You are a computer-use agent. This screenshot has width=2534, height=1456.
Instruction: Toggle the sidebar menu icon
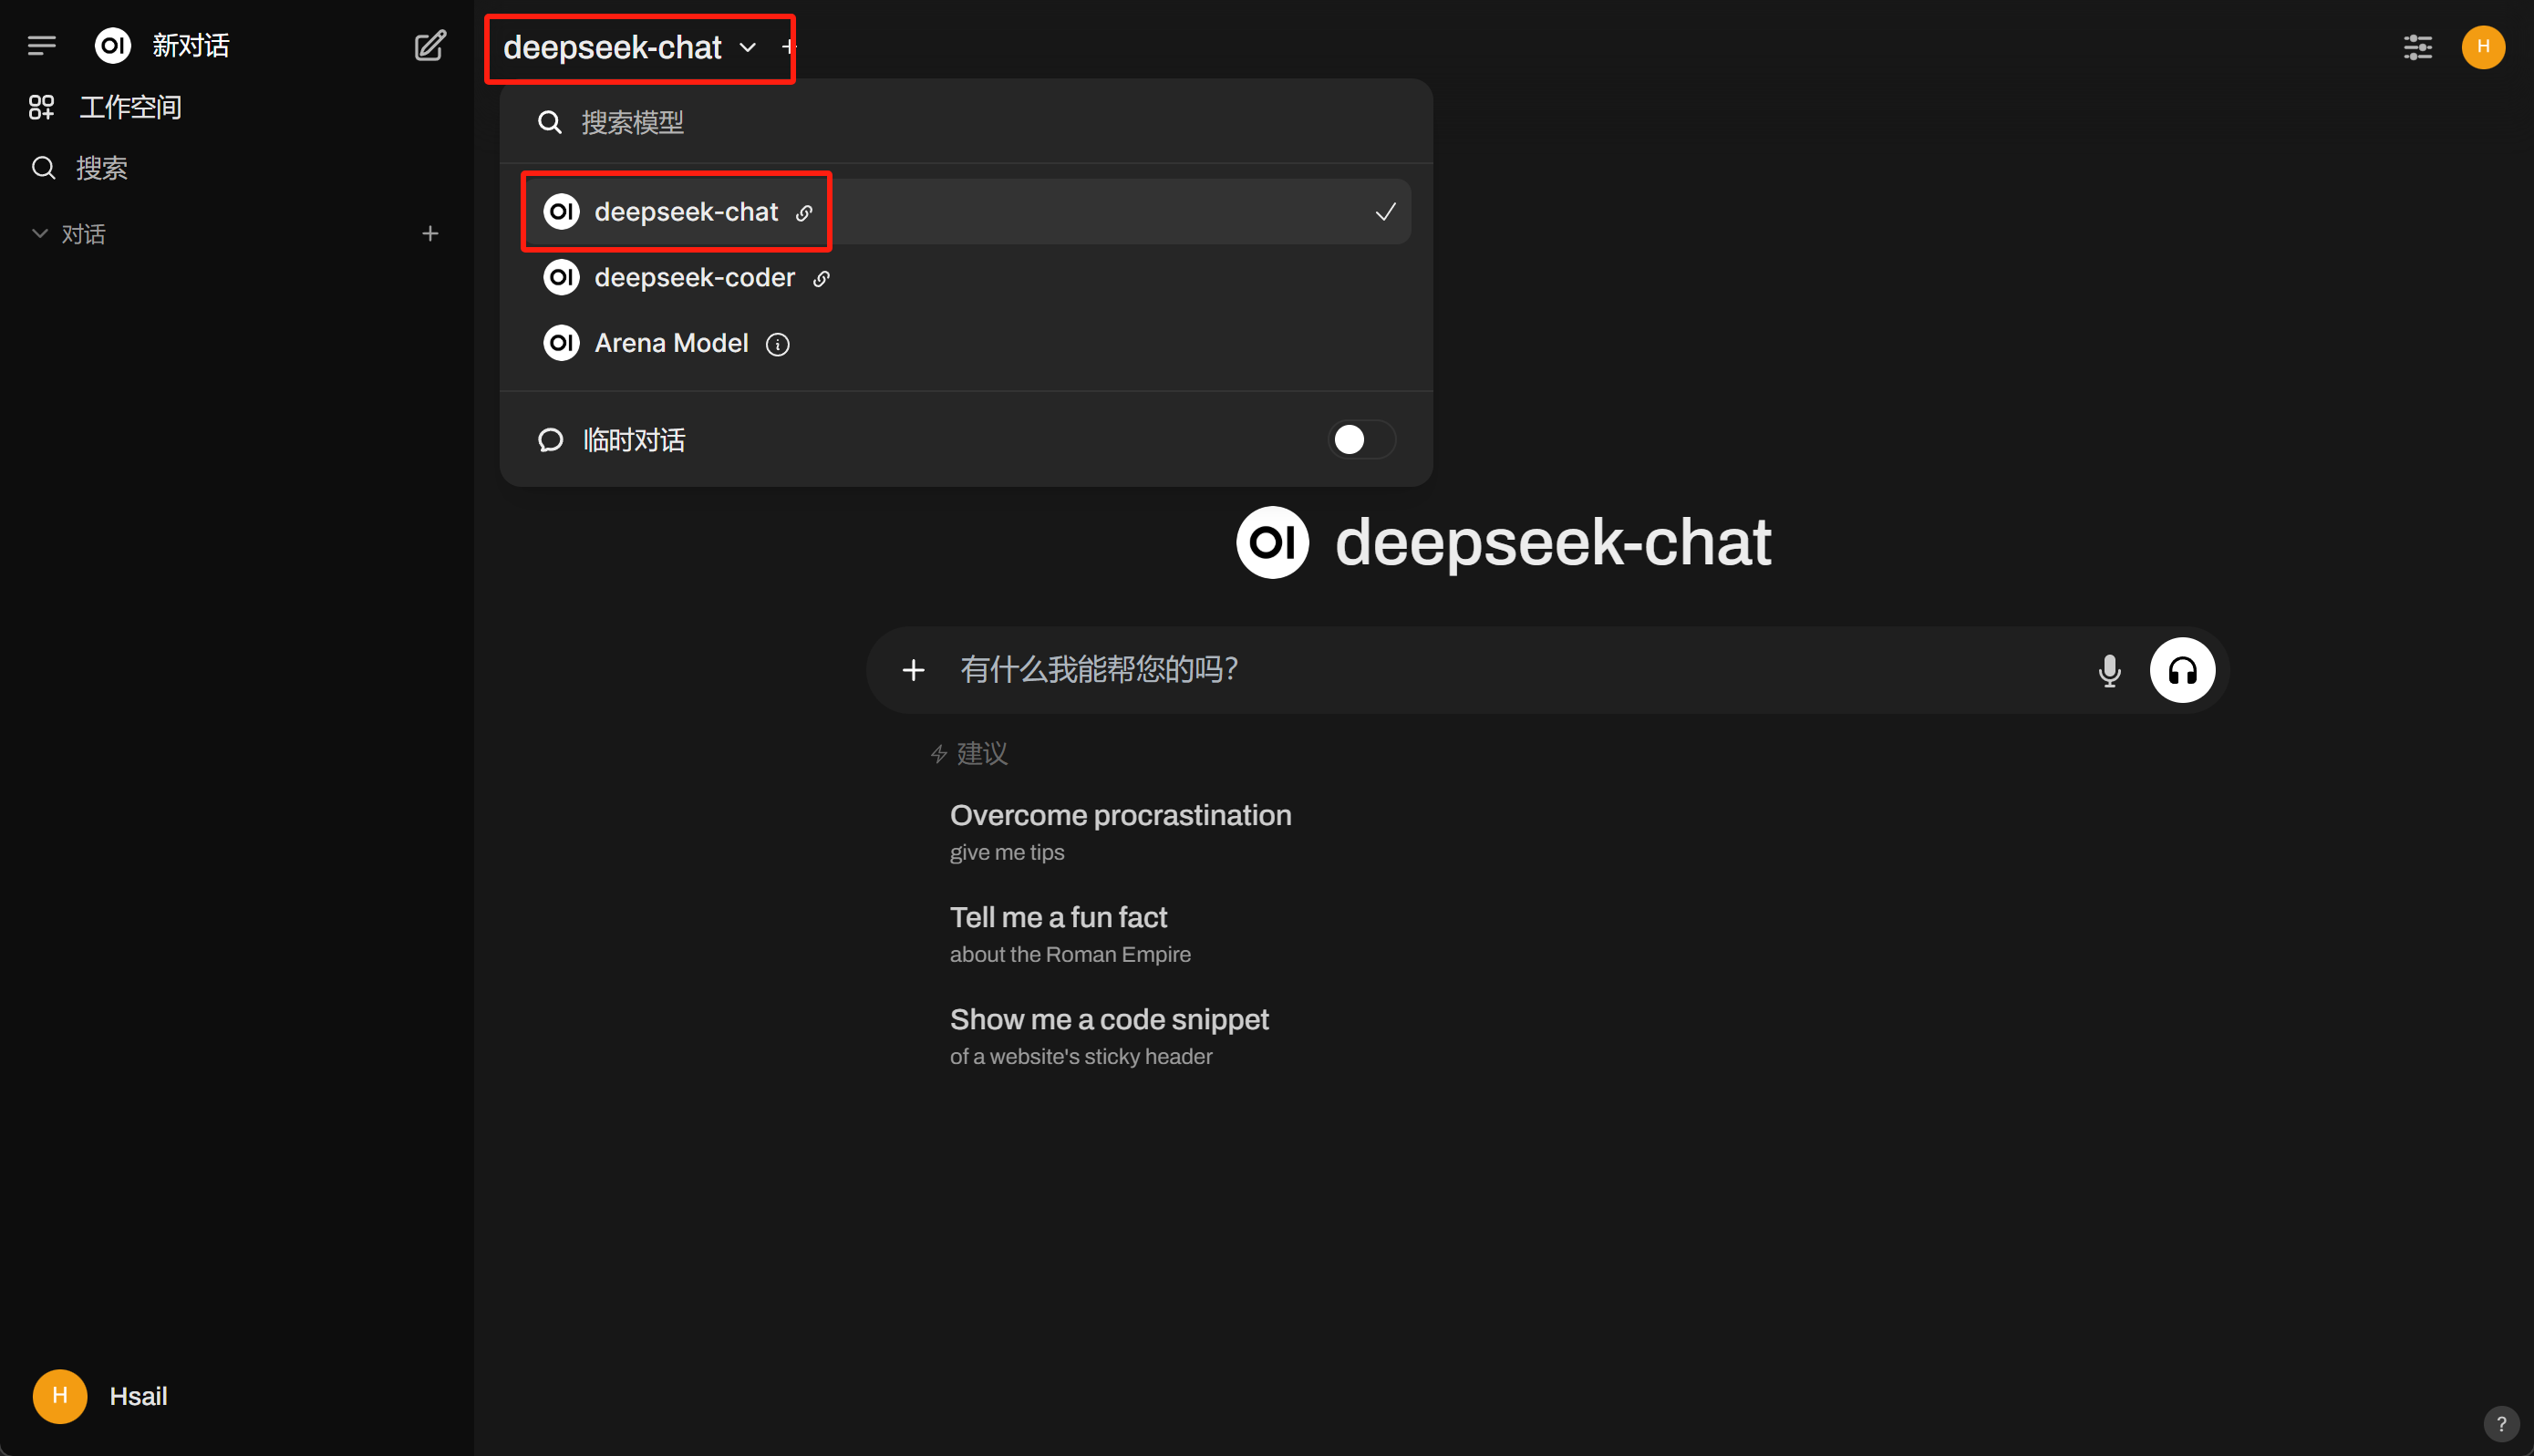click(41, 46)
